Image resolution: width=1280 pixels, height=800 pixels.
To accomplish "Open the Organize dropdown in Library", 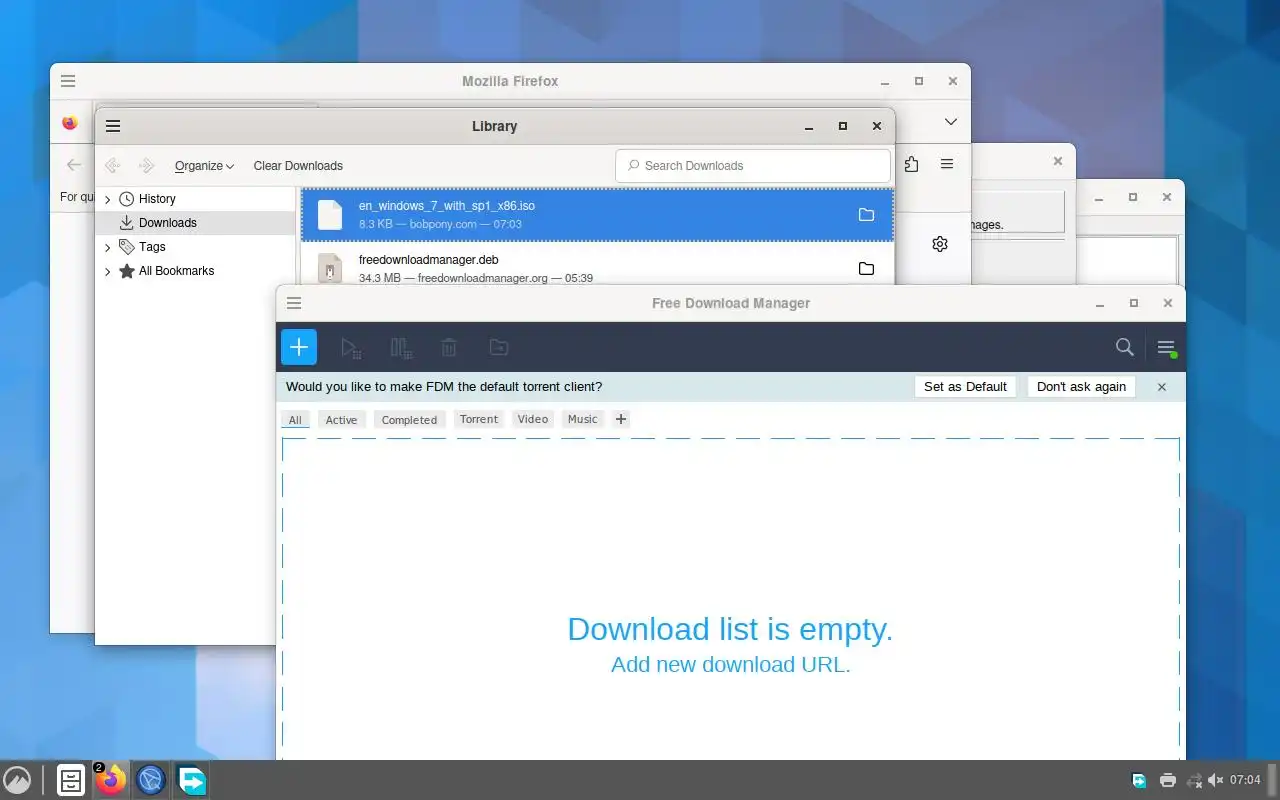I will 204,166.
